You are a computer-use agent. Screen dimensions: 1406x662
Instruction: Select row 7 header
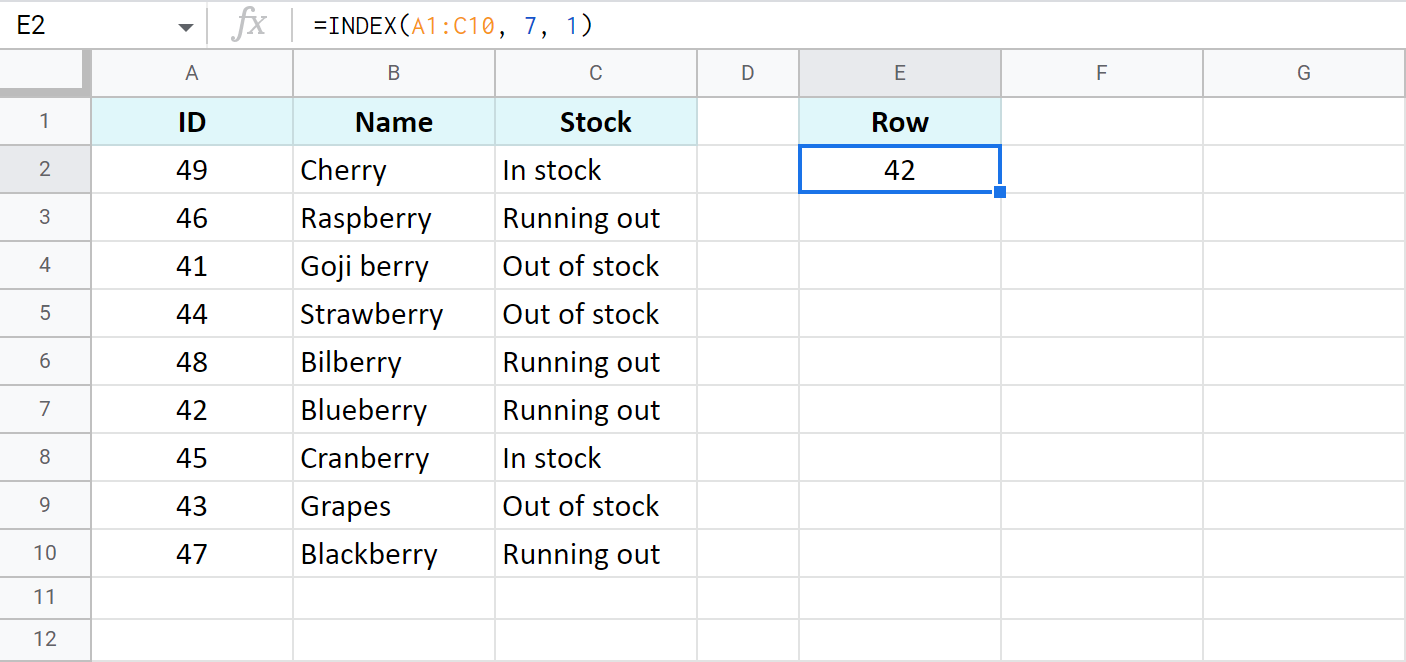pyautogui.click(x=45, y=409)
